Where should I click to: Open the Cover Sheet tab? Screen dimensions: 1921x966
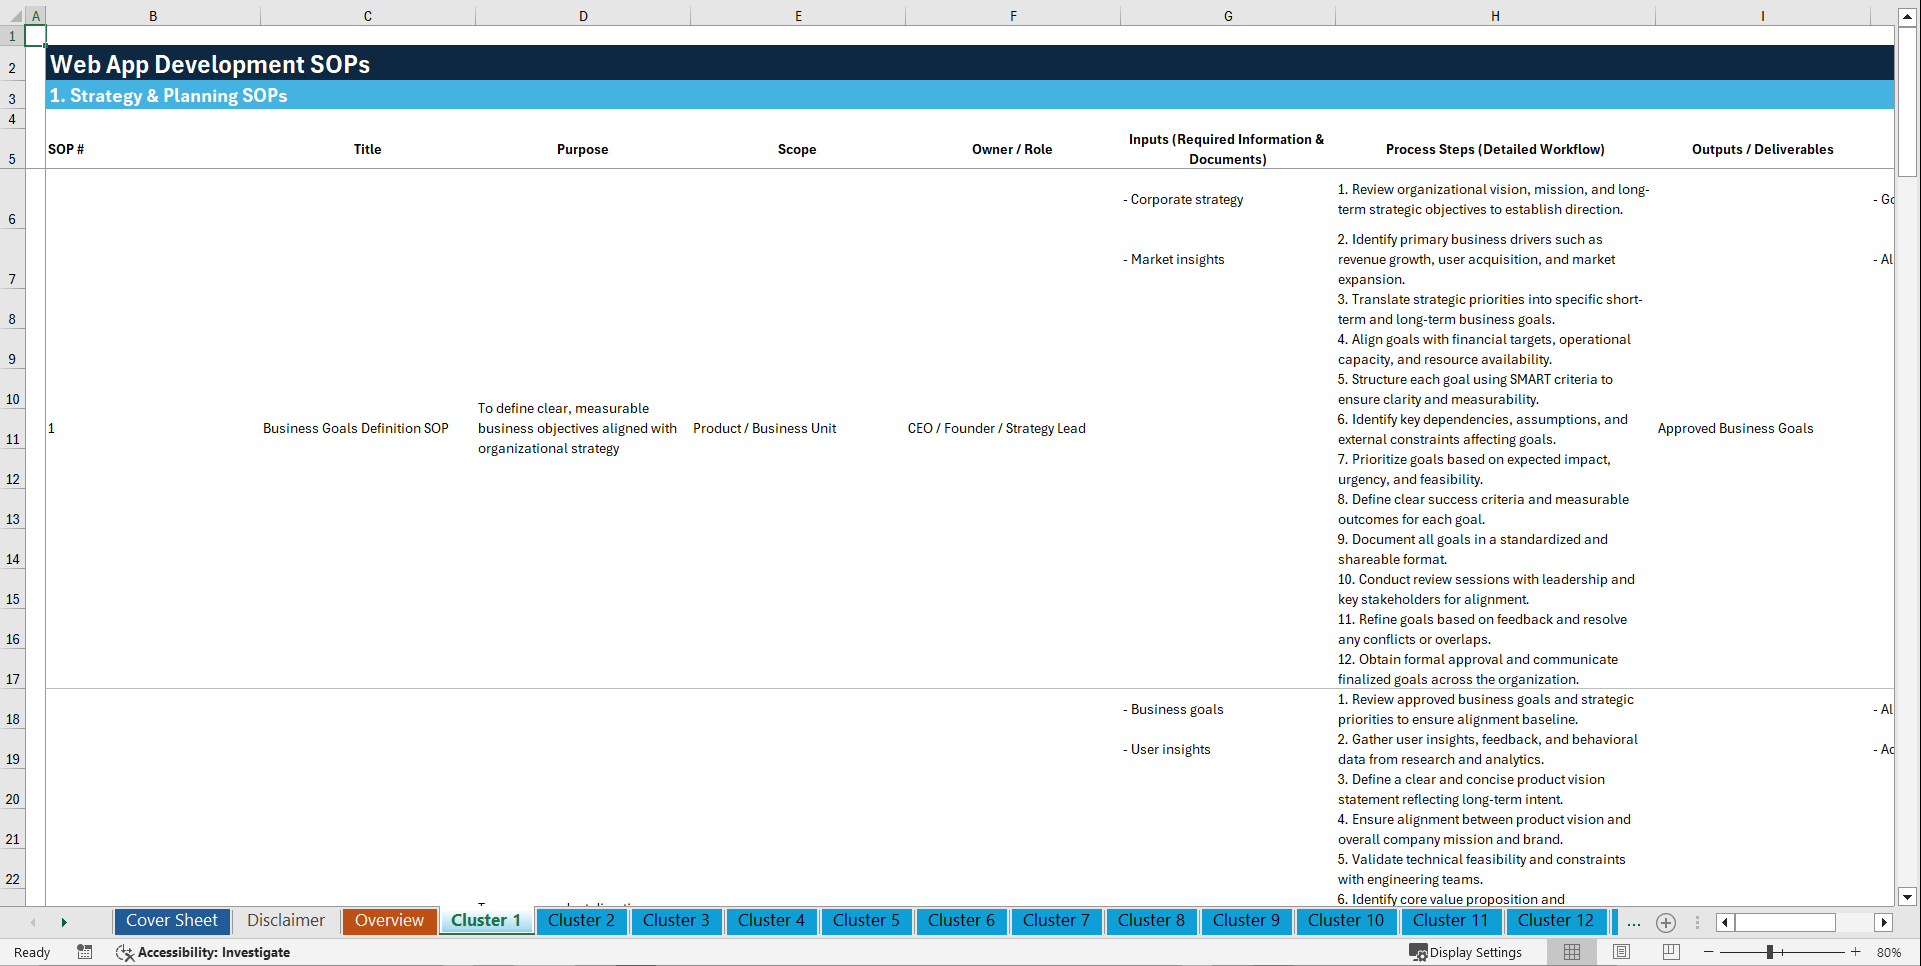171,921
